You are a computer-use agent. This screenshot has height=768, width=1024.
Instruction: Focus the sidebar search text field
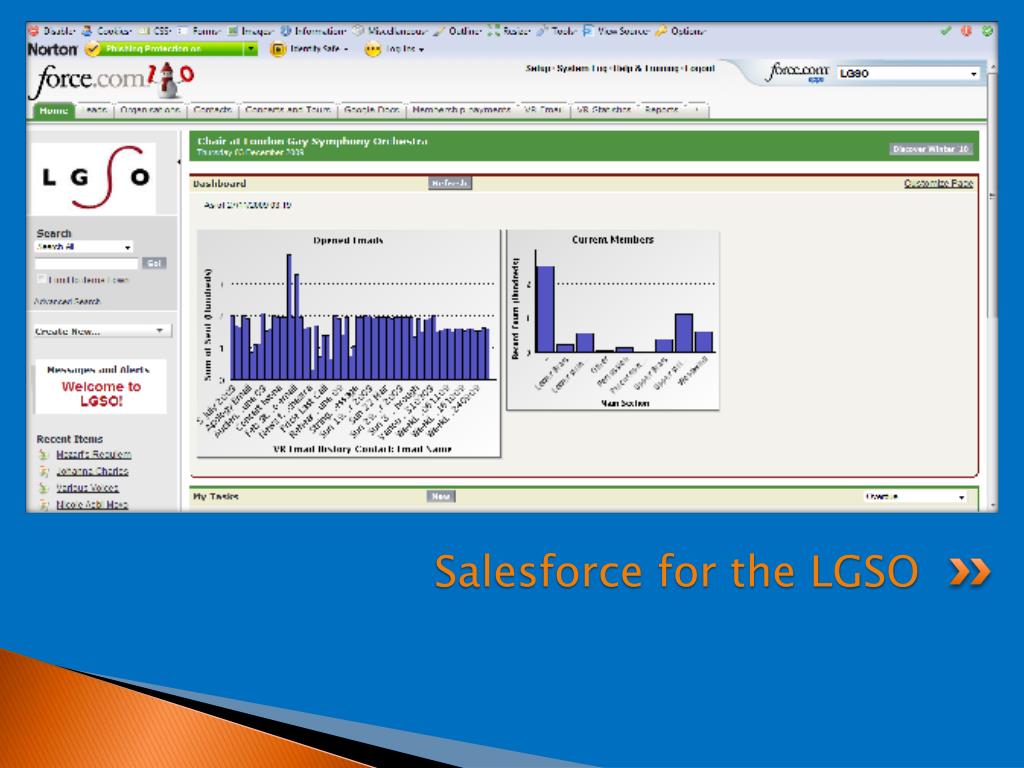(86, 263)
